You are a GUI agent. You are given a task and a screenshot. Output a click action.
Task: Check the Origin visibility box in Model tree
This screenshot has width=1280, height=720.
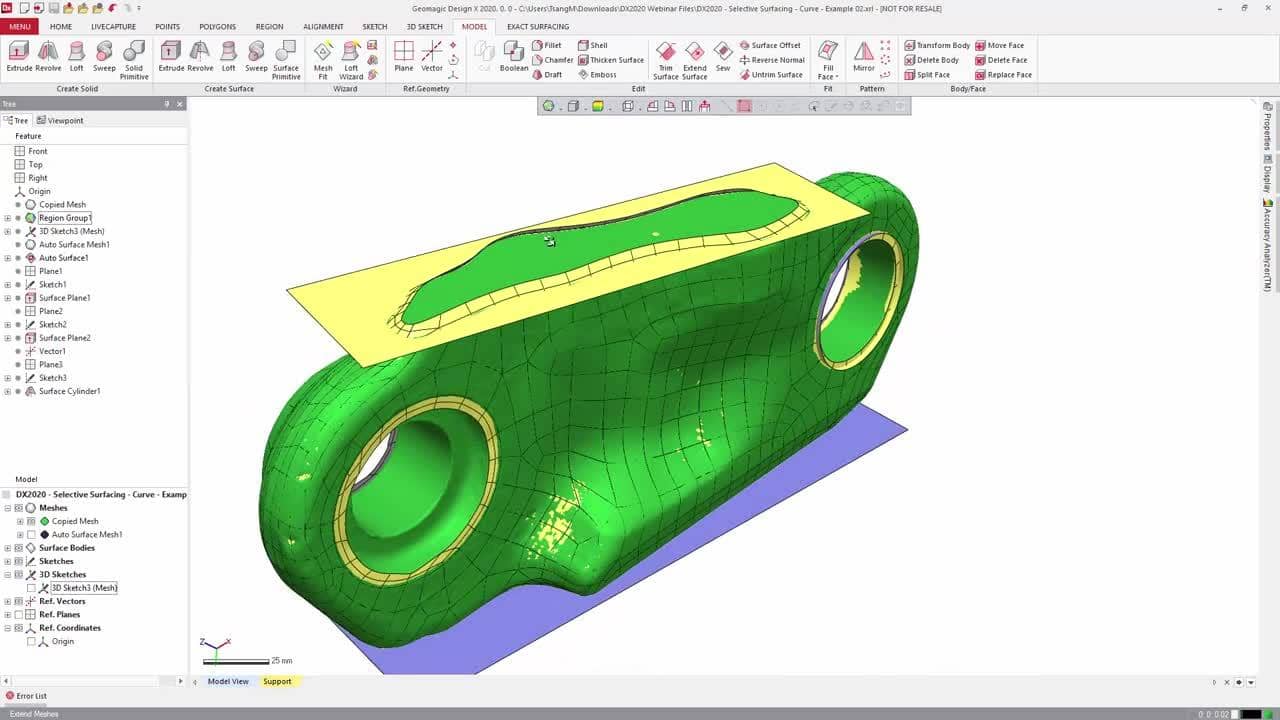[31, 642]
